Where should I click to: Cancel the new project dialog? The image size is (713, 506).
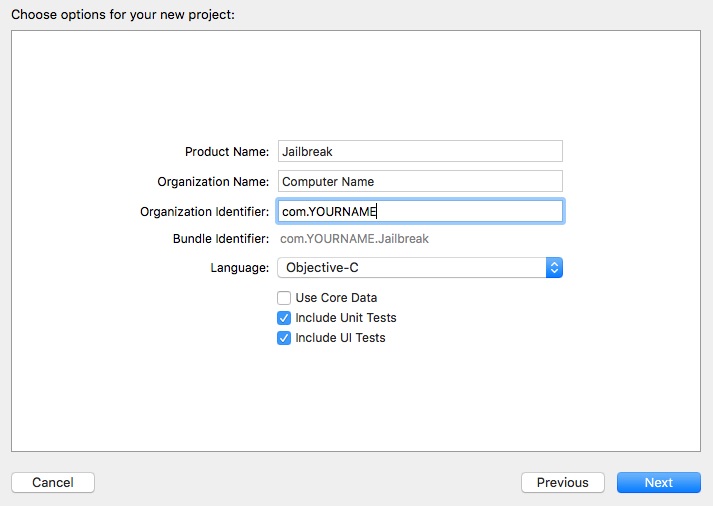[53, 482]
